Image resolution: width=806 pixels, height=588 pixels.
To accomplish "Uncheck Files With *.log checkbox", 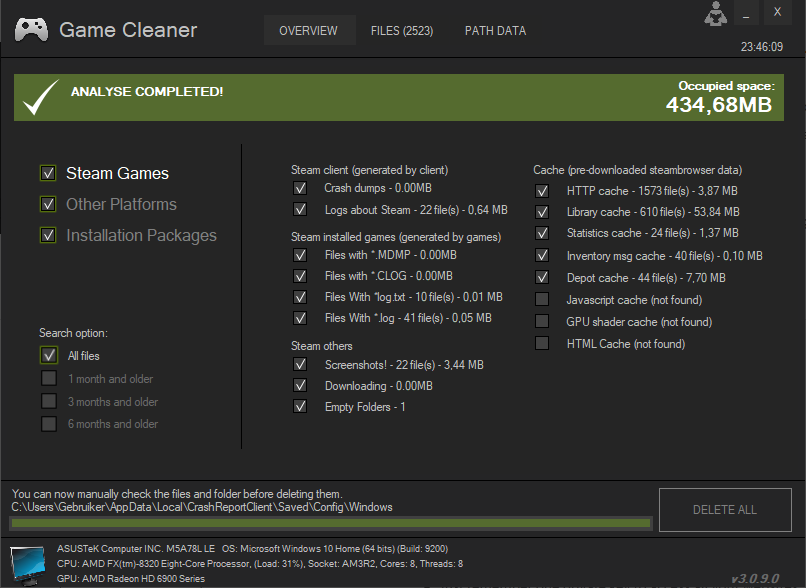I will (300, 318).
